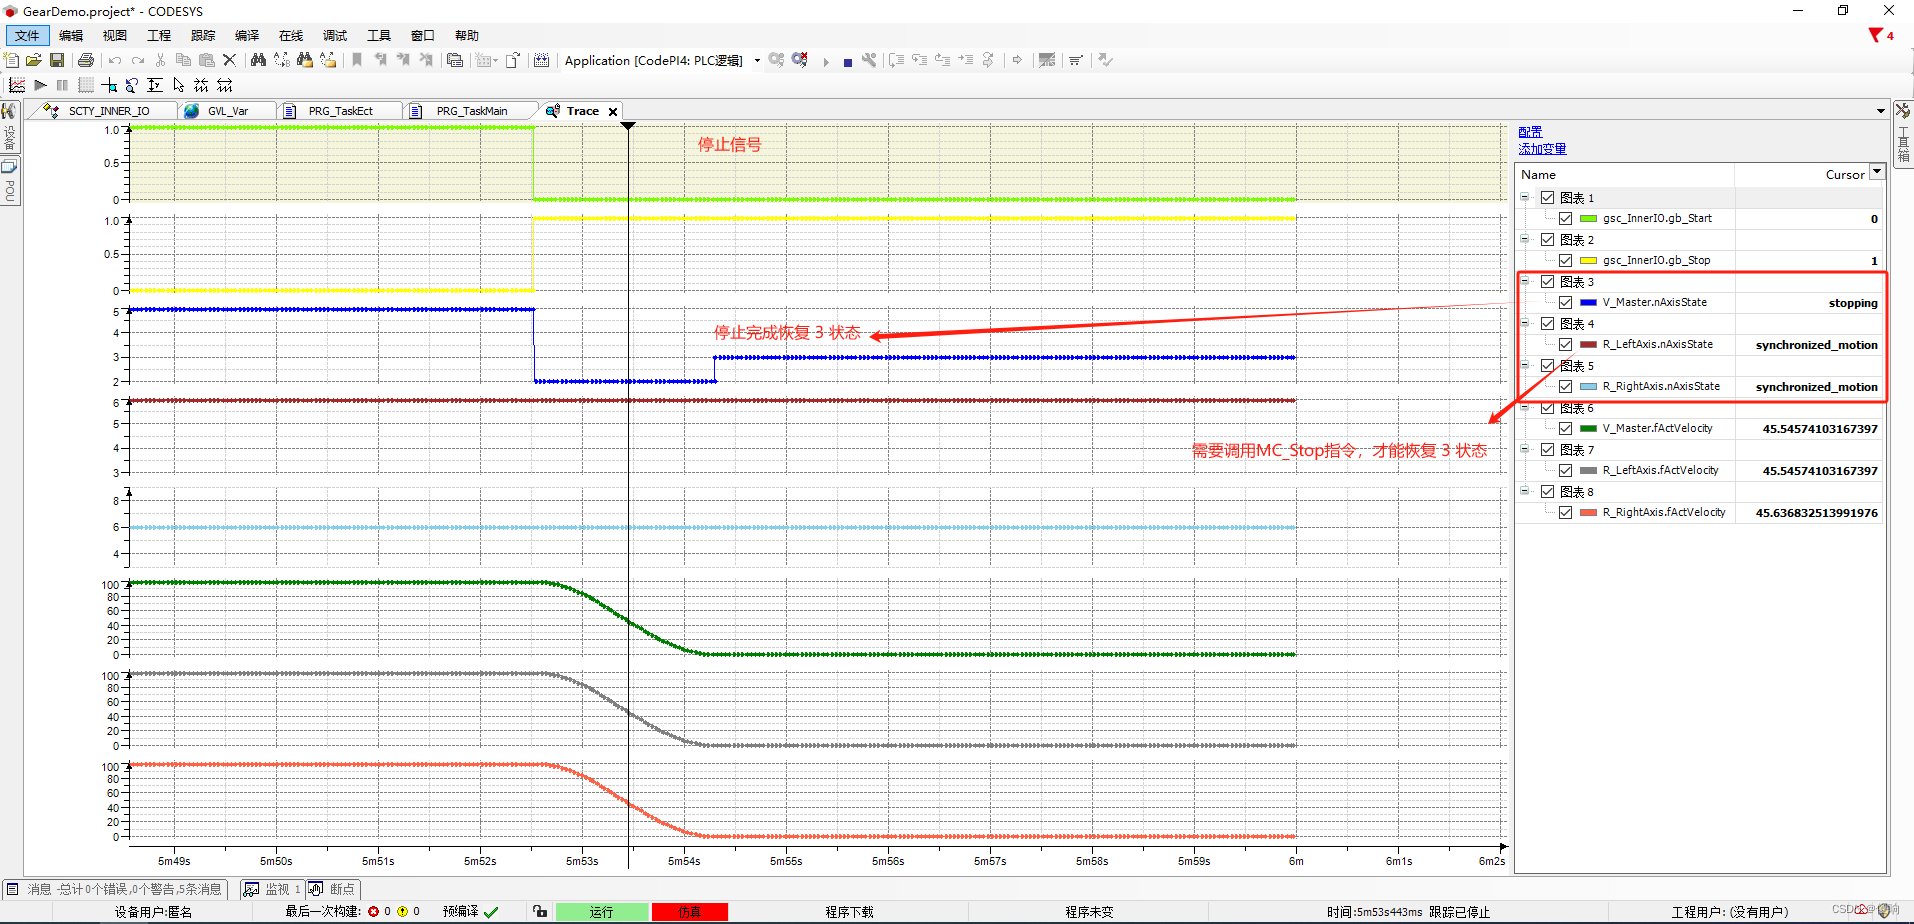Open the Application device dropdown arrow
The image size is (1914, 924).
(757, 61)
